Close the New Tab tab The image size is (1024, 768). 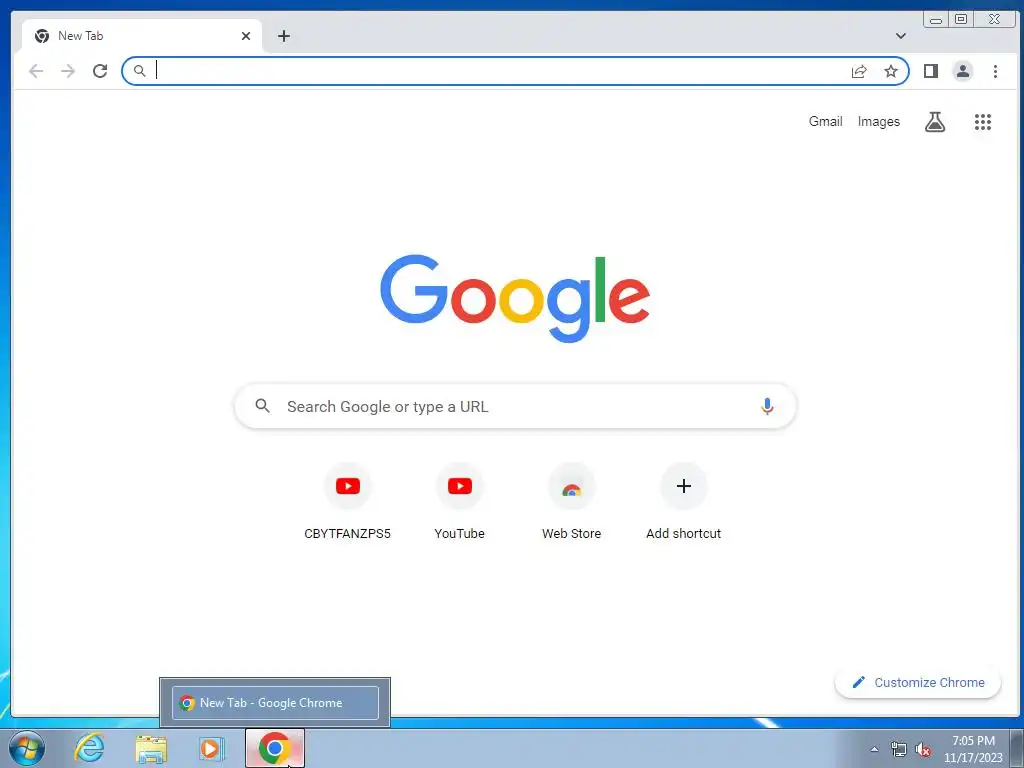(246, 36)
